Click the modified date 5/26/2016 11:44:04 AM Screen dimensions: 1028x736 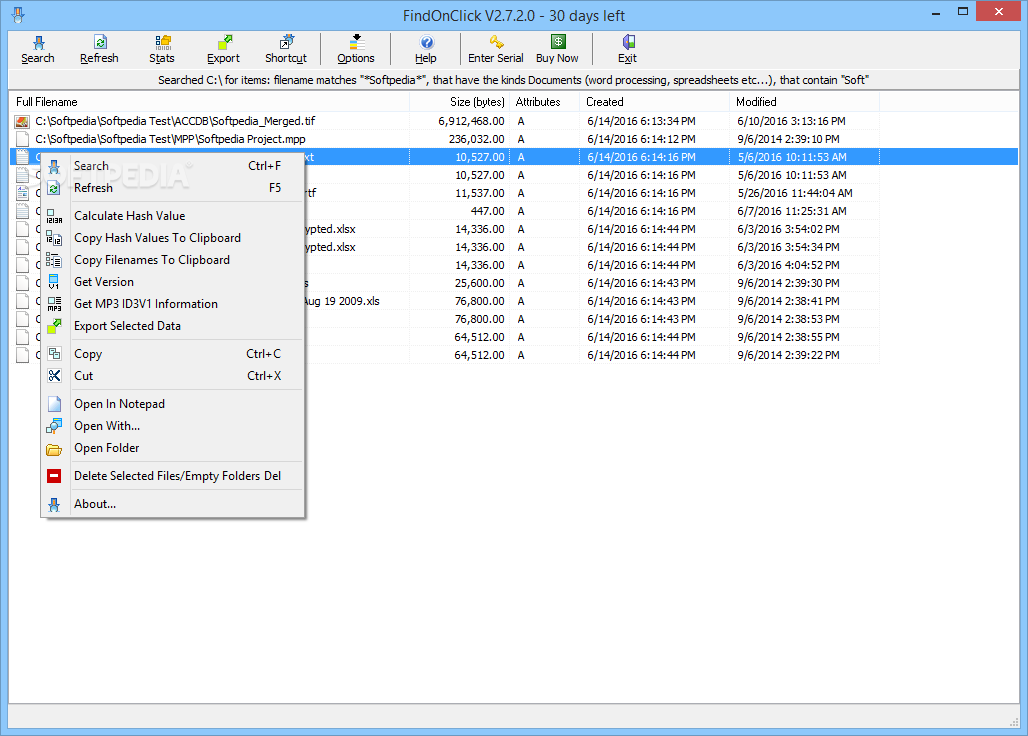click(795, 193)
